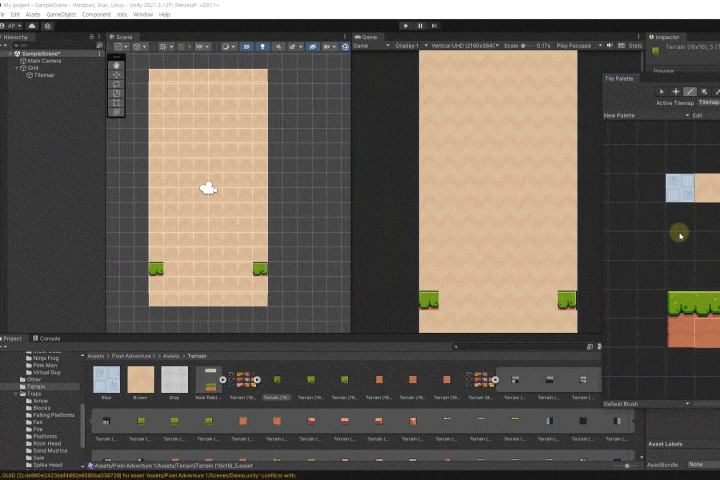This screenshot has height=480, width=720.
Task: Select the Brown background asset thumbnail
Action: point(141,380)
